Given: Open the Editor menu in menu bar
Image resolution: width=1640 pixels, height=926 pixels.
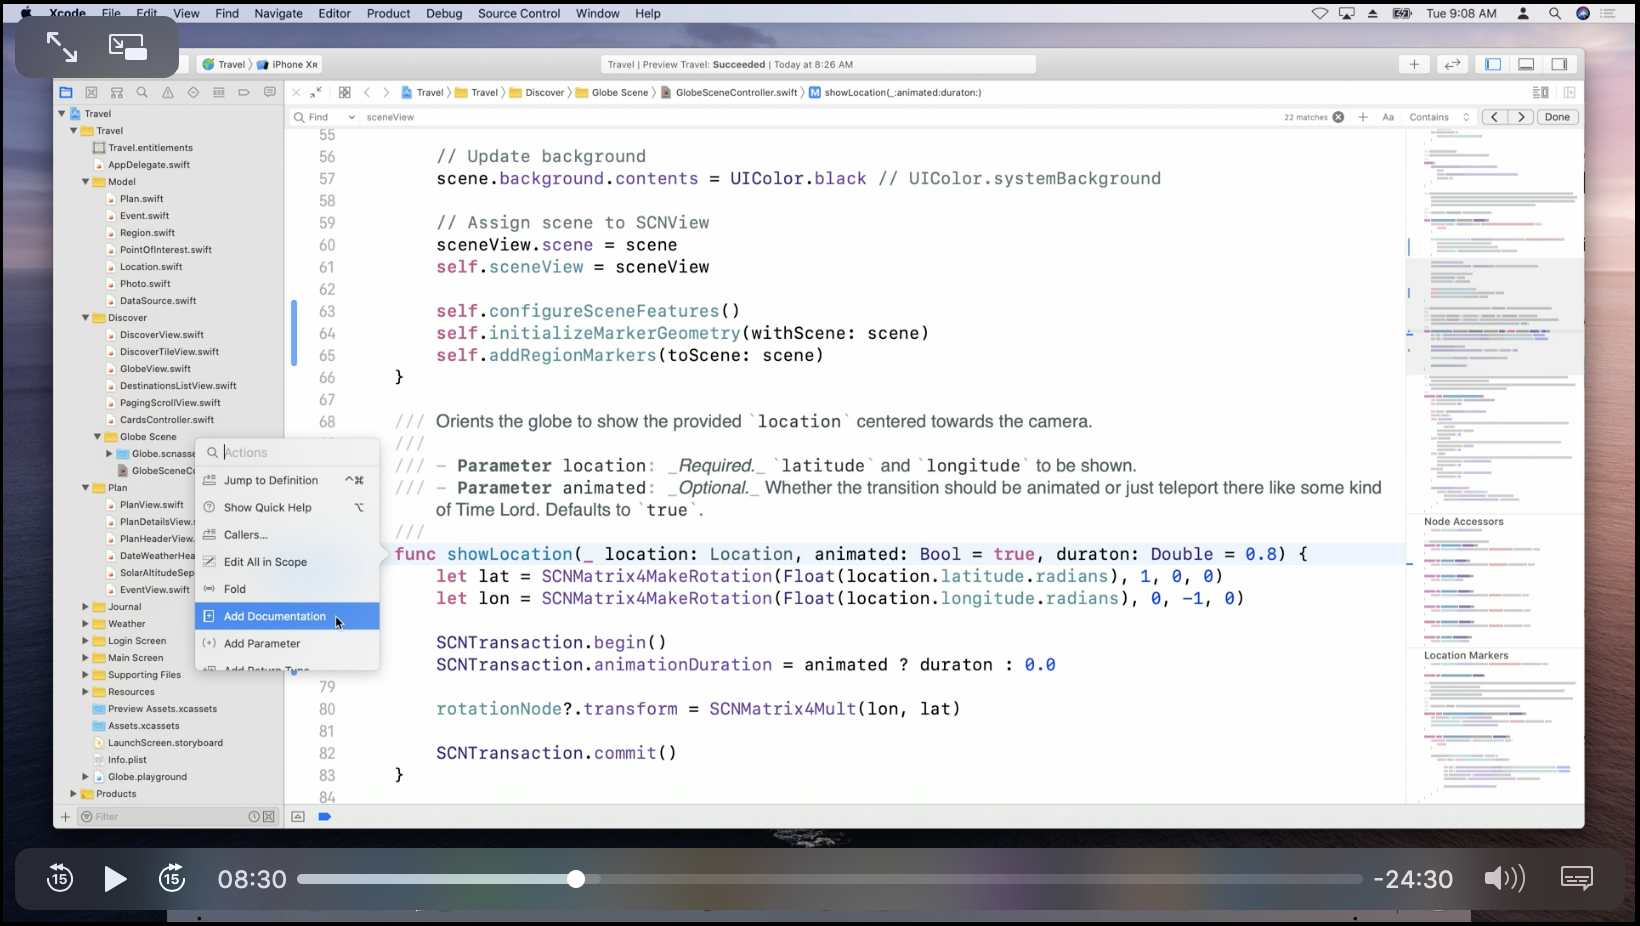Looking at the screenshot, I should pos(334,13).
